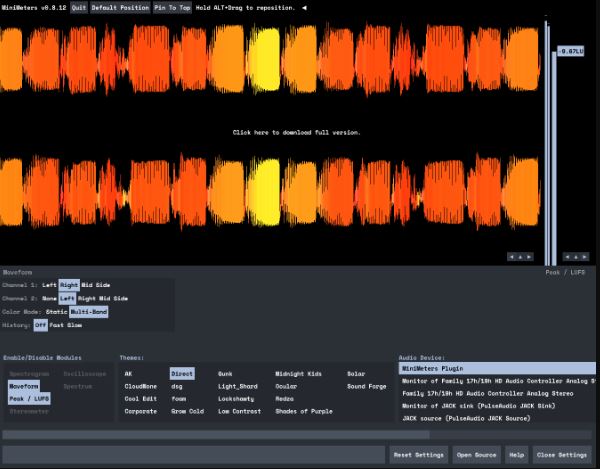Set Channel 1 to Mid
Viewport: 600px width, 469px height.
87,285
